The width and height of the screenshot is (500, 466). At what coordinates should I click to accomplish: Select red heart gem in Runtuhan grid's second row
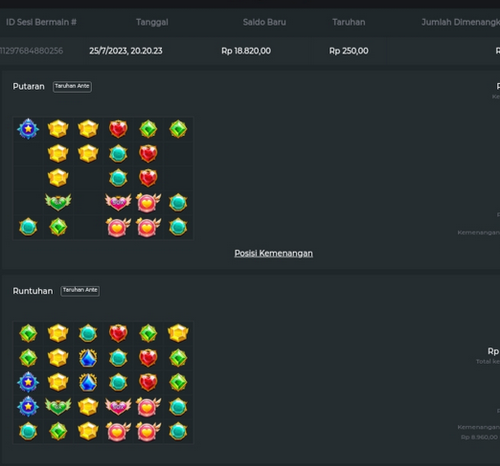pos(148,358)
